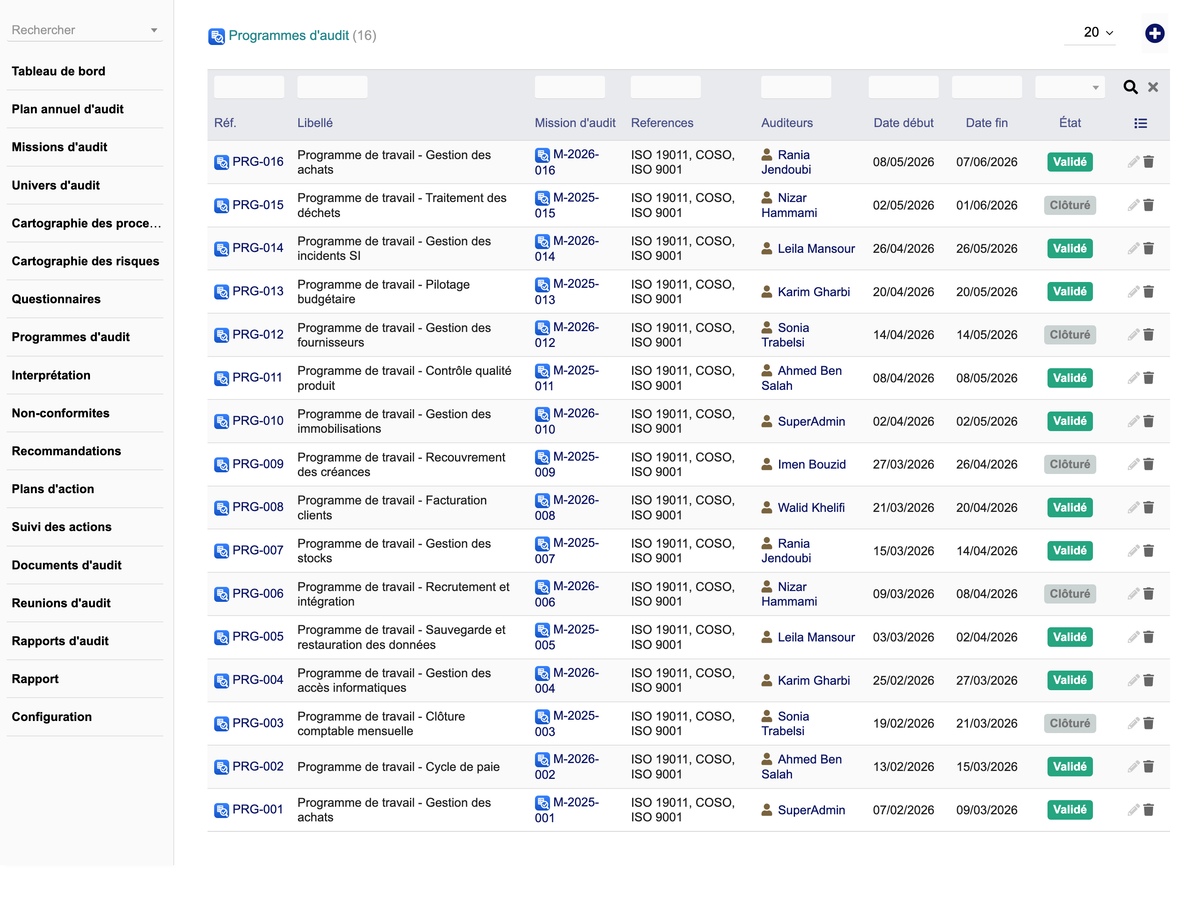Click the trash icon for PRG-012
The height and width of the screenshot is (898, 1200).
tap(1149, 335)
